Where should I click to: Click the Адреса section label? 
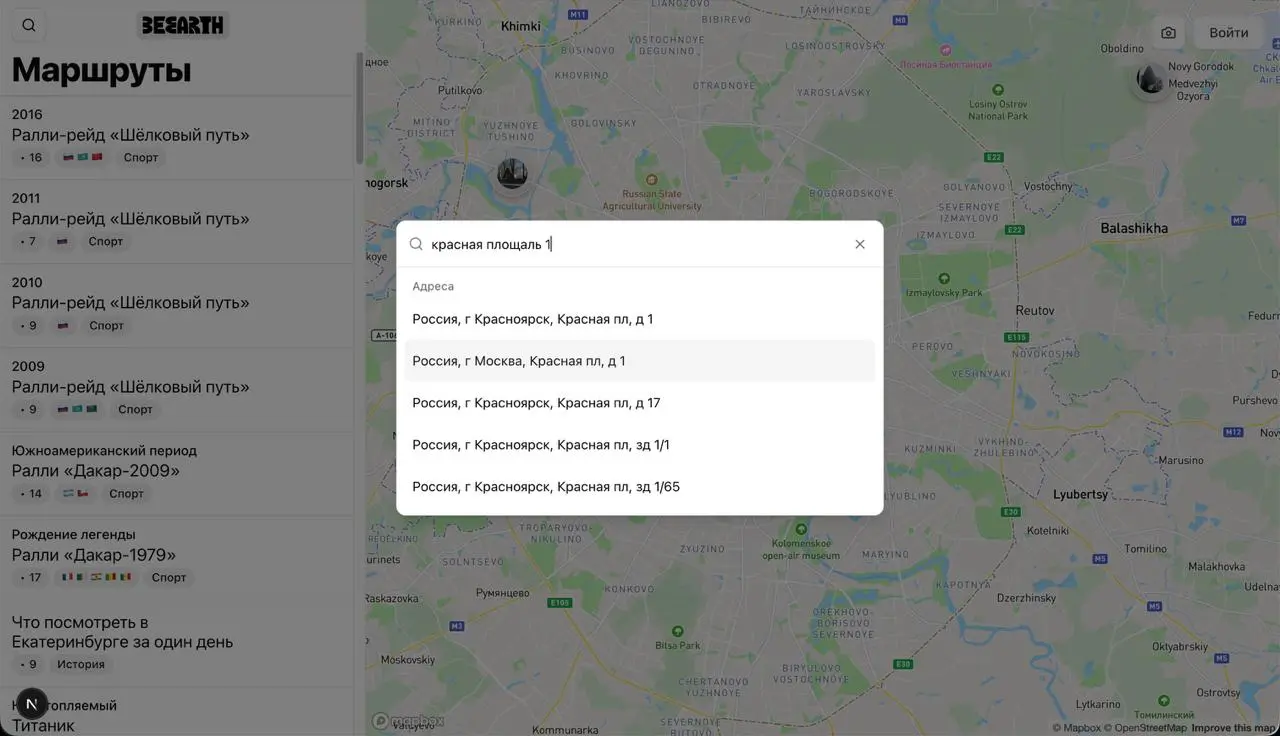(x=433, y=286)
